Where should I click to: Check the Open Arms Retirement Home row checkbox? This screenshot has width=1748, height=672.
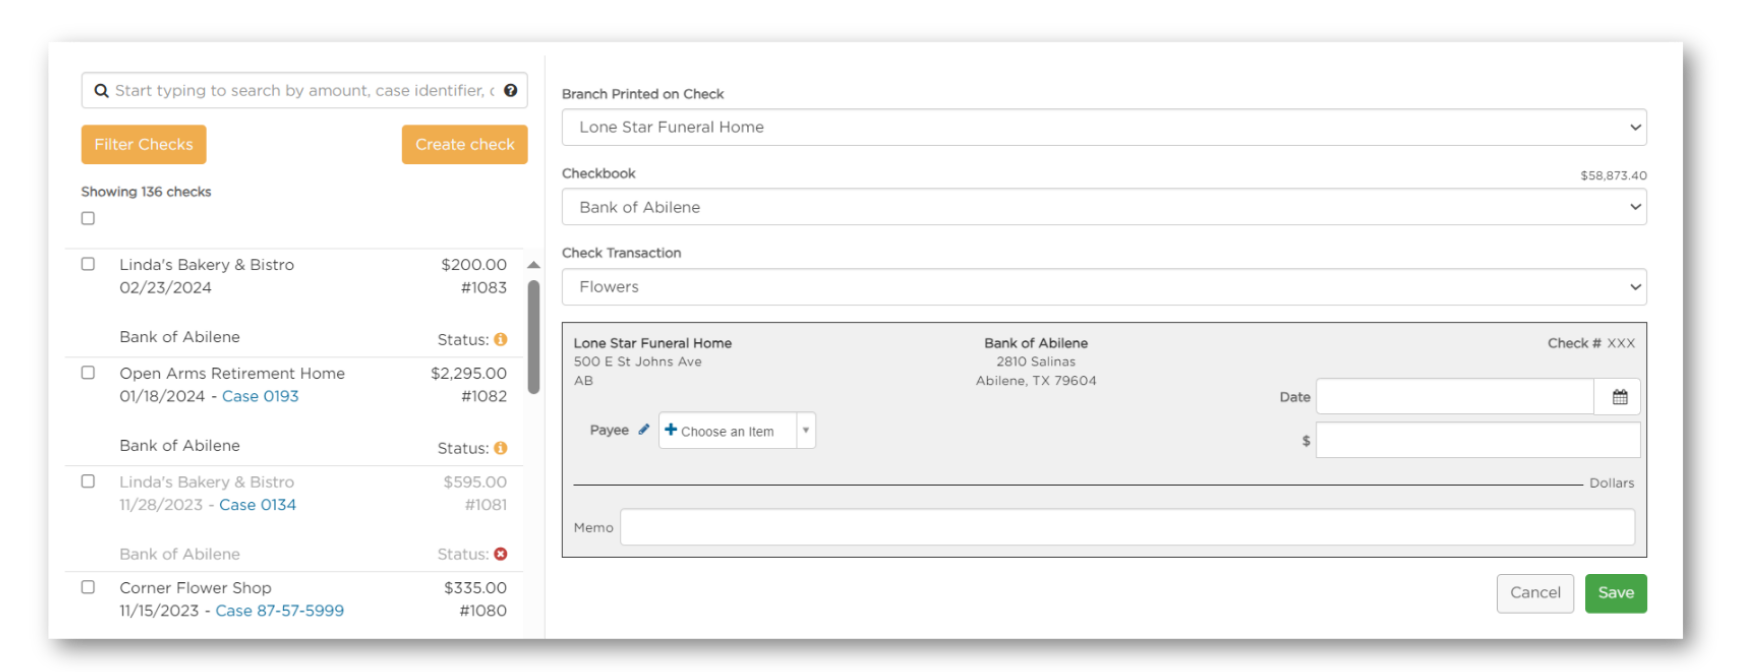(x=87, y=372)
